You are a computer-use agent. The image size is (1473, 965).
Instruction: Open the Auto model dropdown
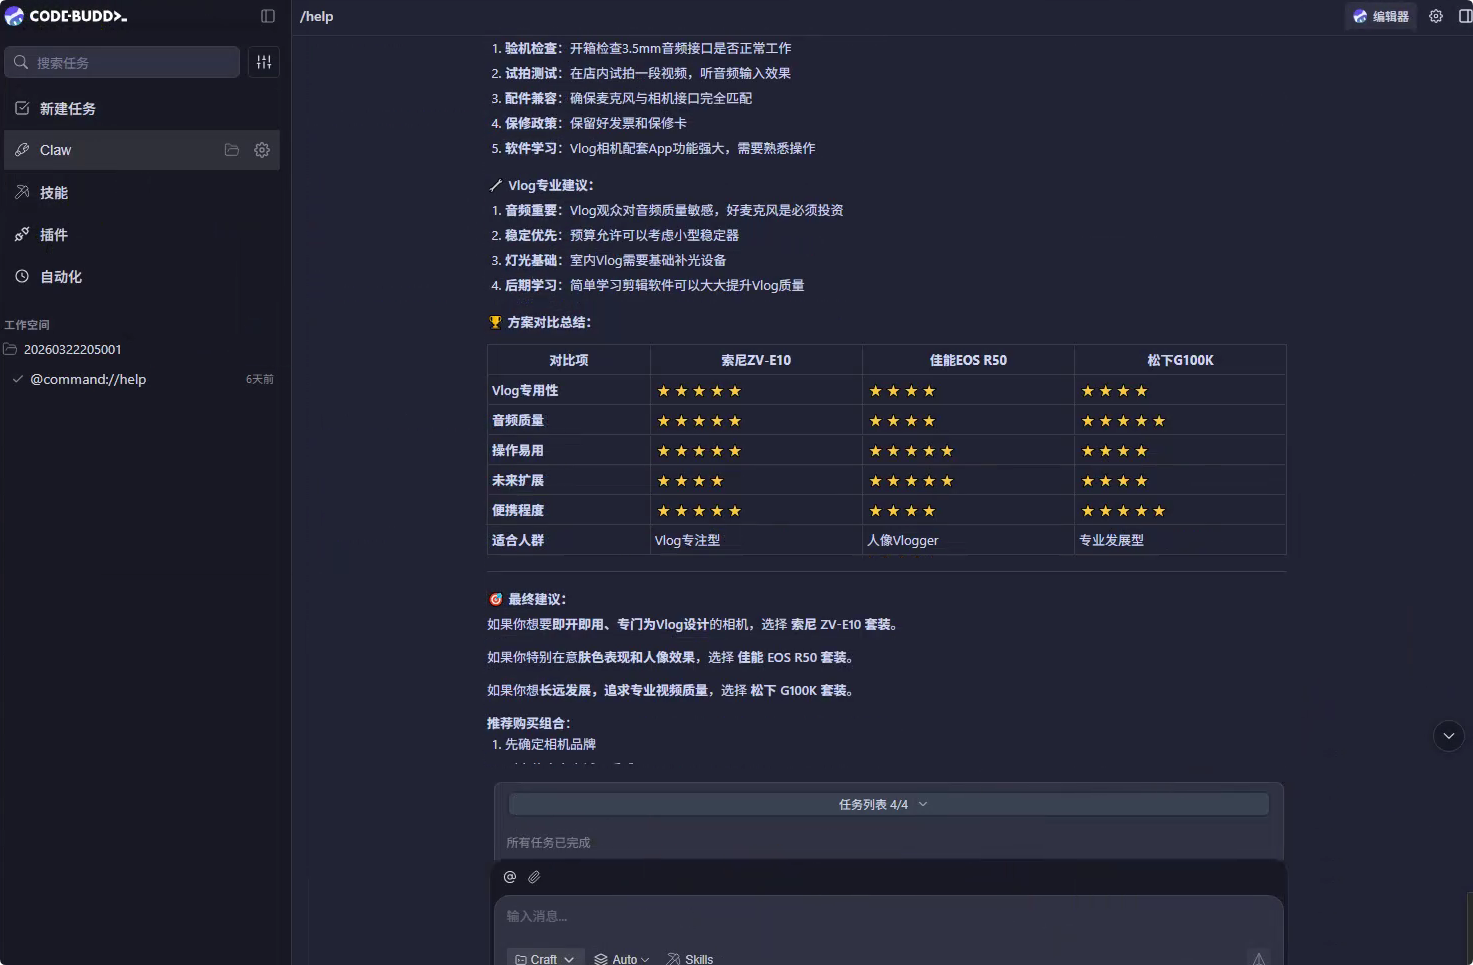[x=622, y=958]
